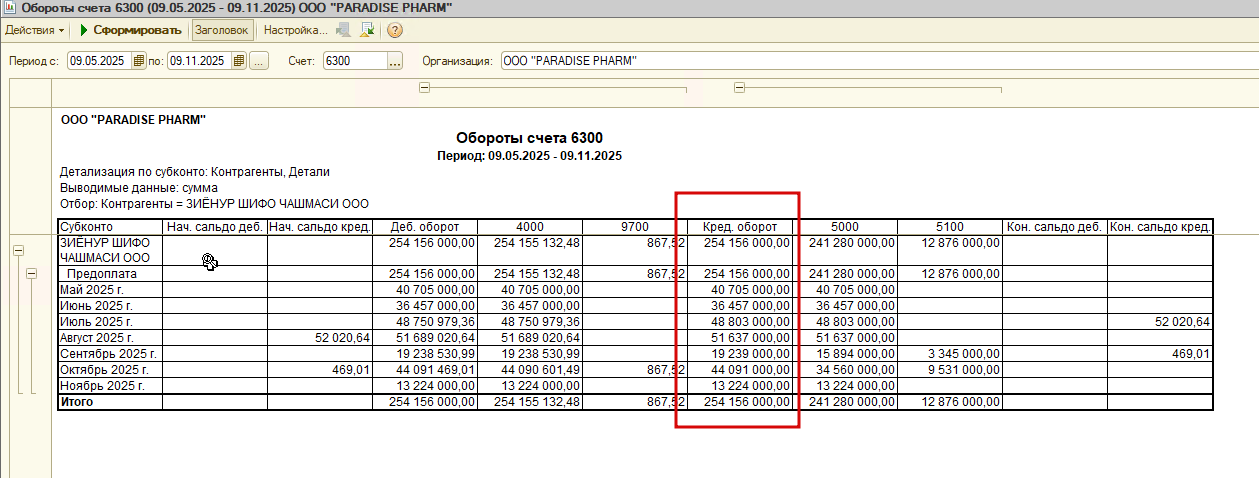Click the по date field 09.11.2025

coord(200,61)
